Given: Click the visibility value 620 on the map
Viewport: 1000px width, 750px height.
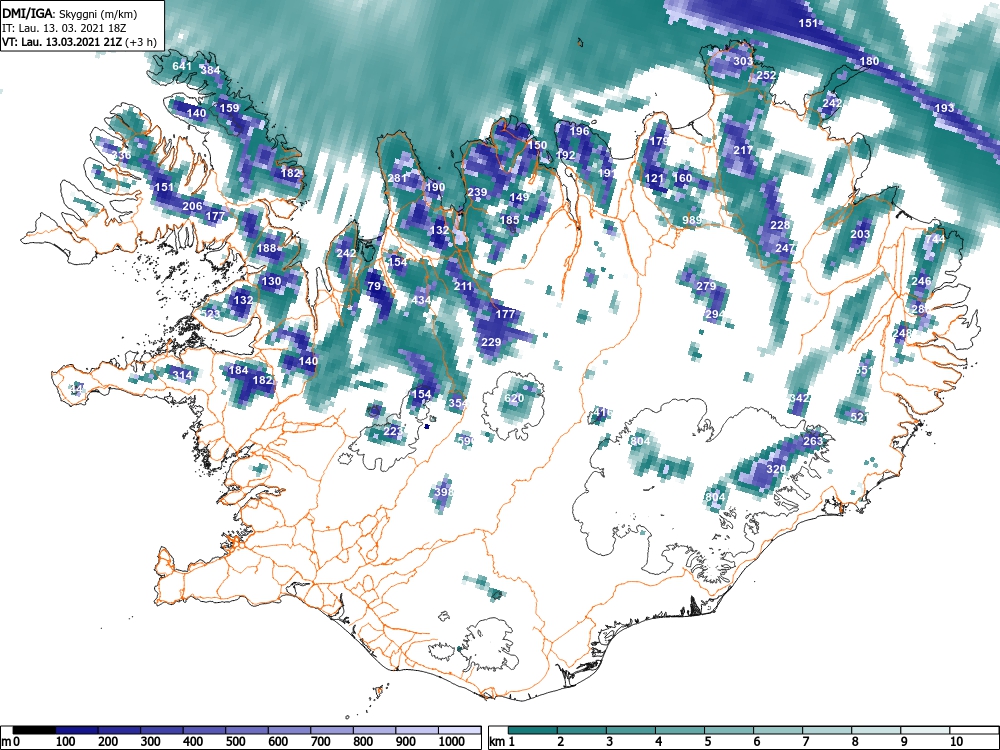Looking at the screenshot, I should (x=514, y=398).
